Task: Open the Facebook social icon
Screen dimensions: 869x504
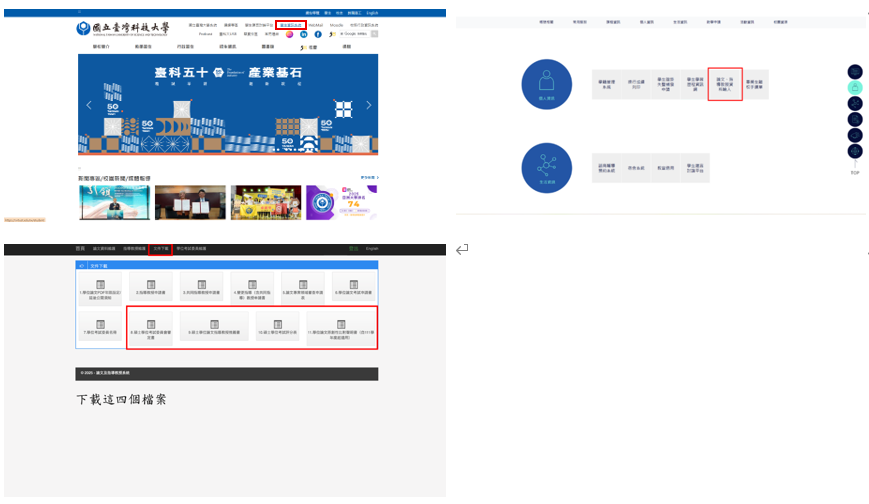Action: coord(318,34)
